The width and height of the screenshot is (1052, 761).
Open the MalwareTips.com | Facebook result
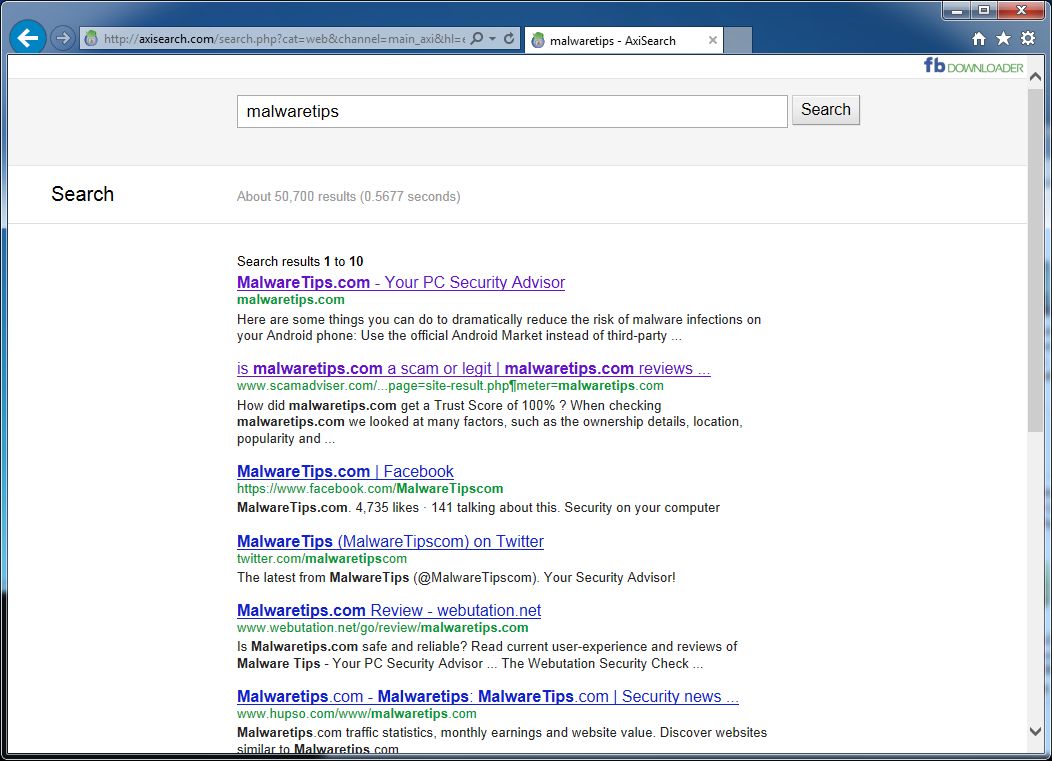(x=345, y=471)
